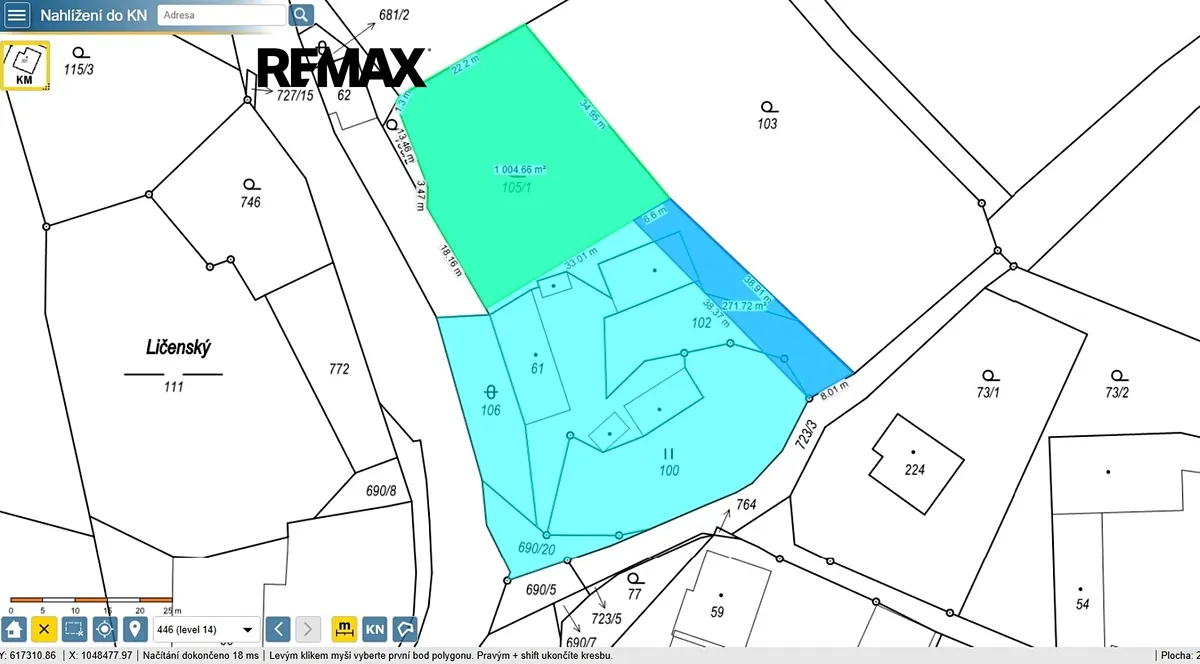Focus the Adresa search field

pyautogui.click(x=220, y=15)
